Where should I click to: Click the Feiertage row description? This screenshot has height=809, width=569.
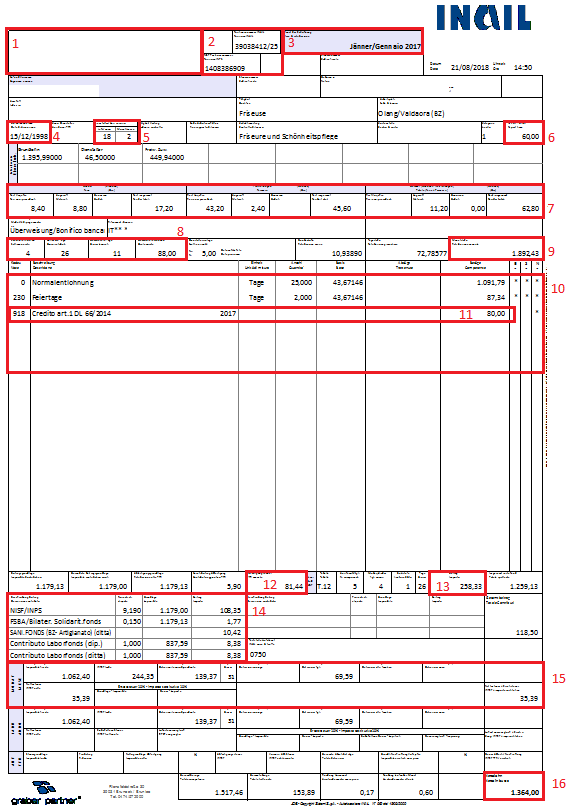coord(47,298)
